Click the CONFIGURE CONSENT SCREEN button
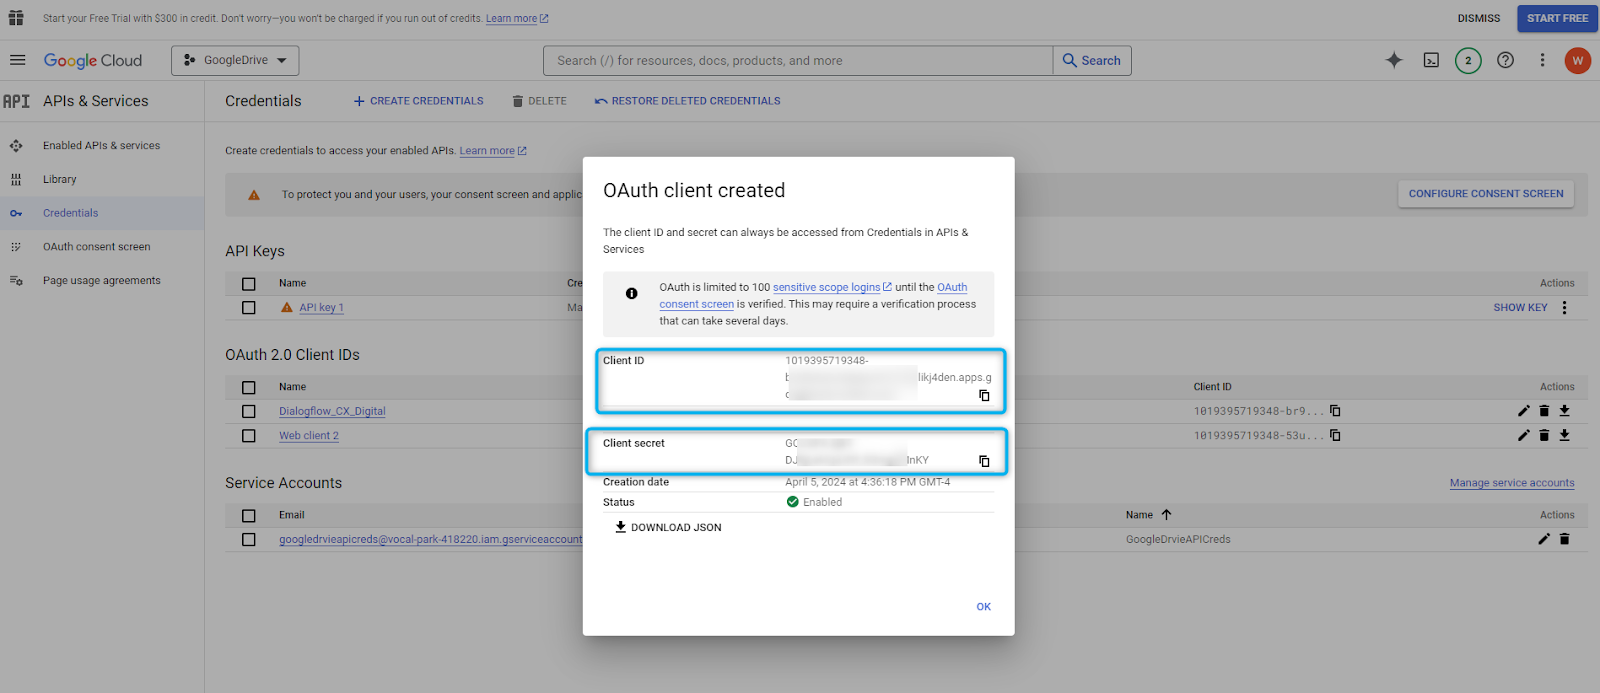The width and height of the screenshot is (1600, 693). pos(1486,194)
